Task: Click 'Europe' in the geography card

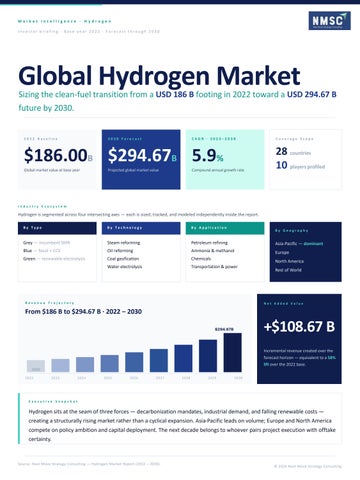Action: [282, 253]
